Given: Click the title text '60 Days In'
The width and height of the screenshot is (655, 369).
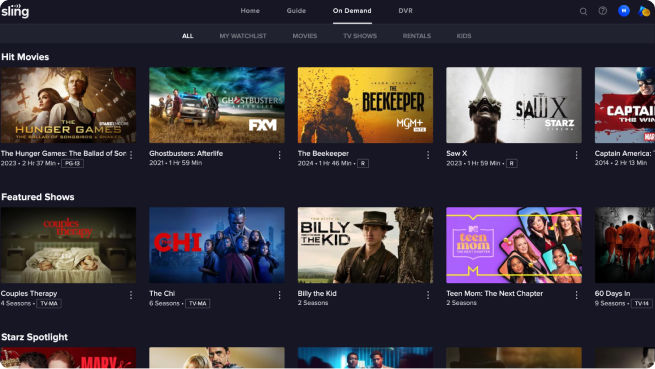Looking at the screenshot, I should coord(612,293).
